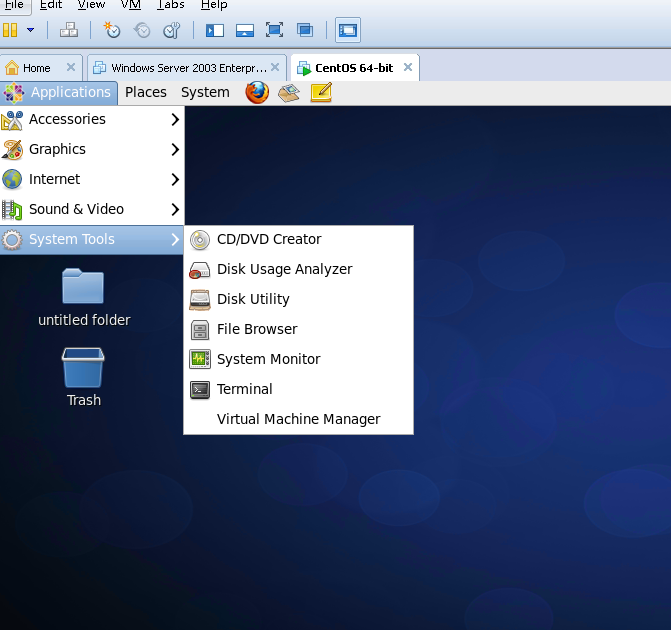Click the send Ctrl+Alt+Del toolbar icon
Viewport: 671px width, 630px height.
coord(69,30)
